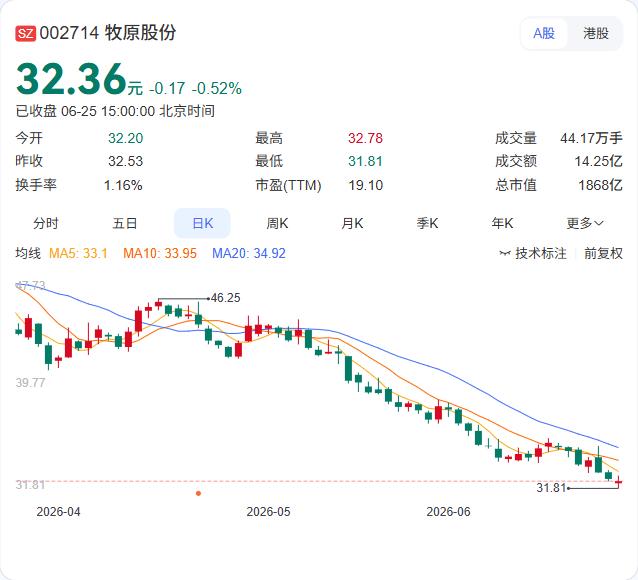Click the 39.77 price axis label
The width and height of the screenshot is (638, 580).
(31, 383)
